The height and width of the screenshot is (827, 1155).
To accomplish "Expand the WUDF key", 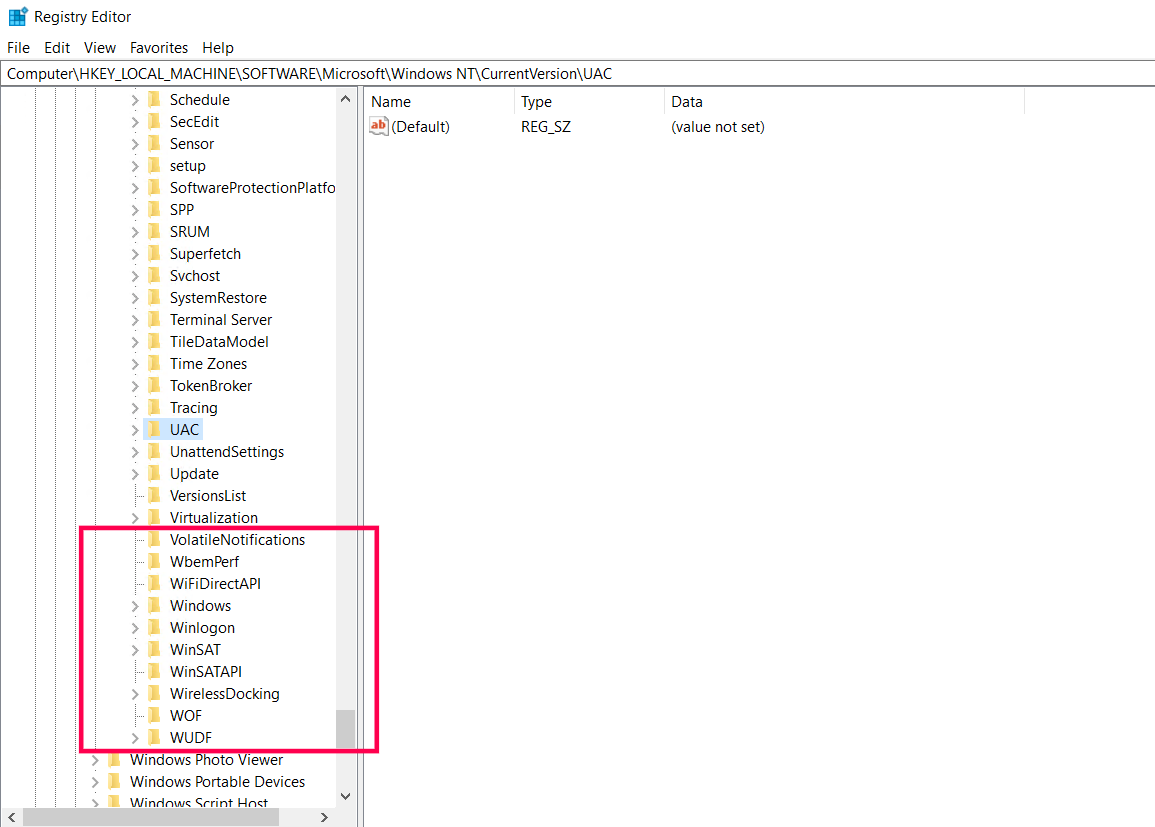I will click(x=135, y=738).
